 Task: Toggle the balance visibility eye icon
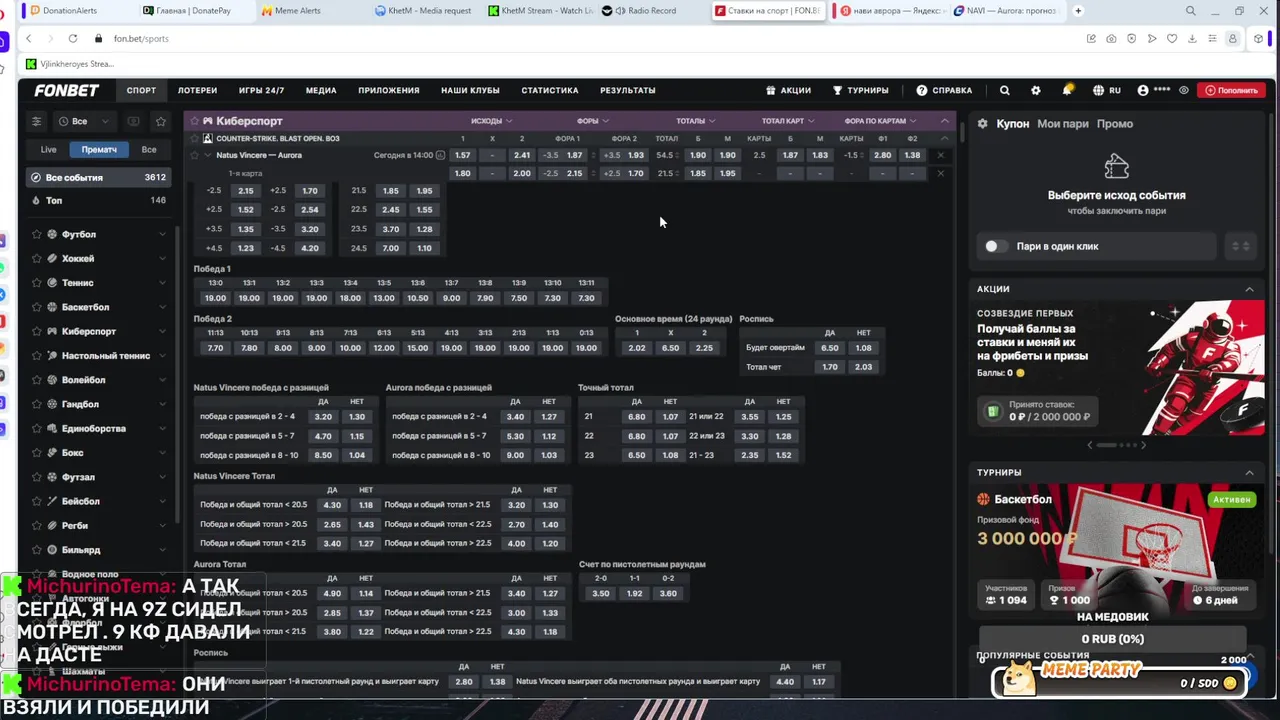tap(1184, 90)
